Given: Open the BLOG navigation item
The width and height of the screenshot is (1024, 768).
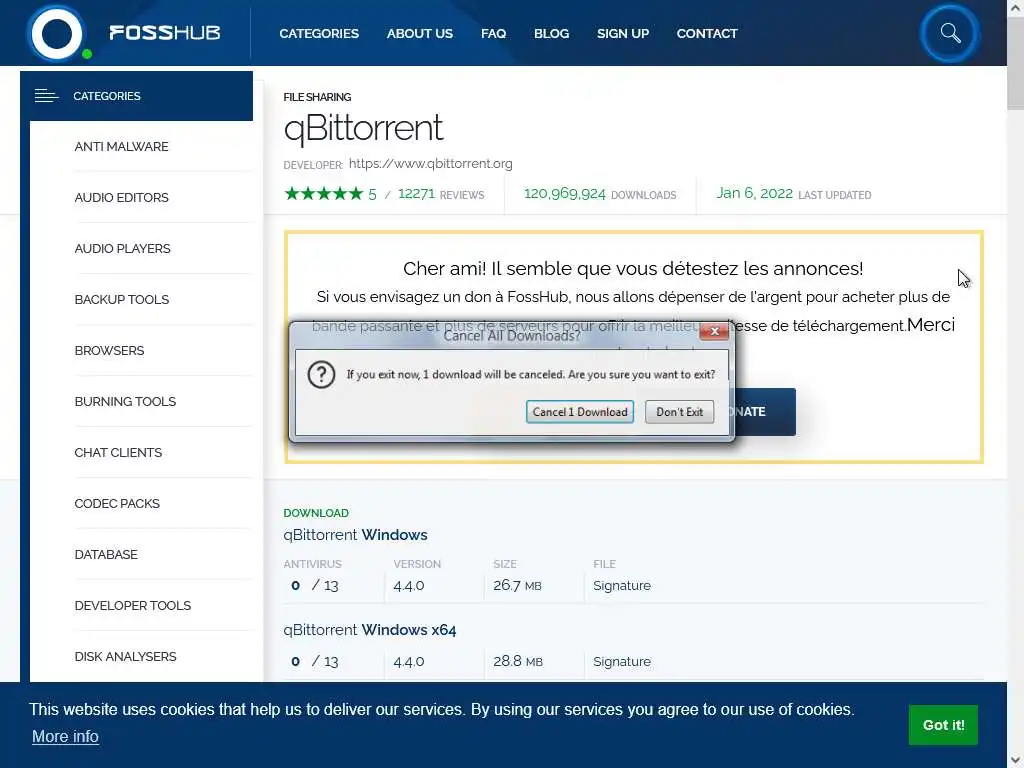Looking at the screenshot, I should pos(551,33).
